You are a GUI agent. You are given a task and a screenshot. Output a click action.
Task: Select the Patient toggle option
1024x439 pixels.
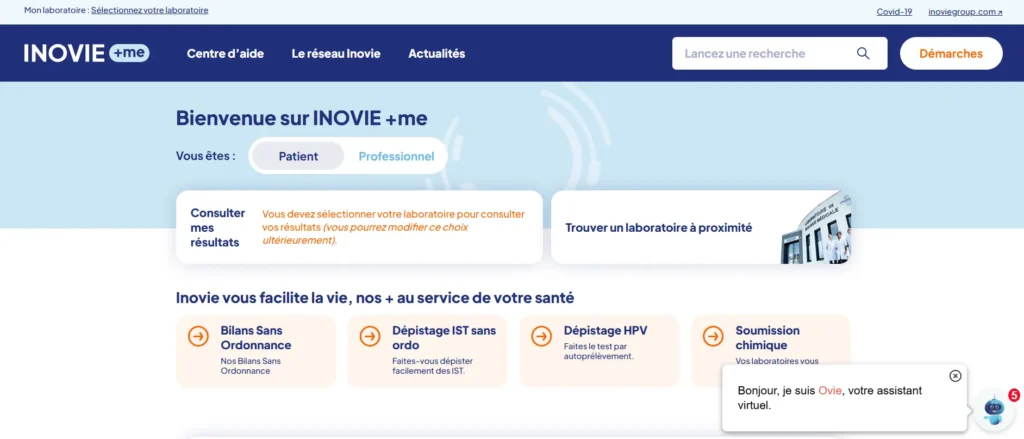[x=298, y=156]
